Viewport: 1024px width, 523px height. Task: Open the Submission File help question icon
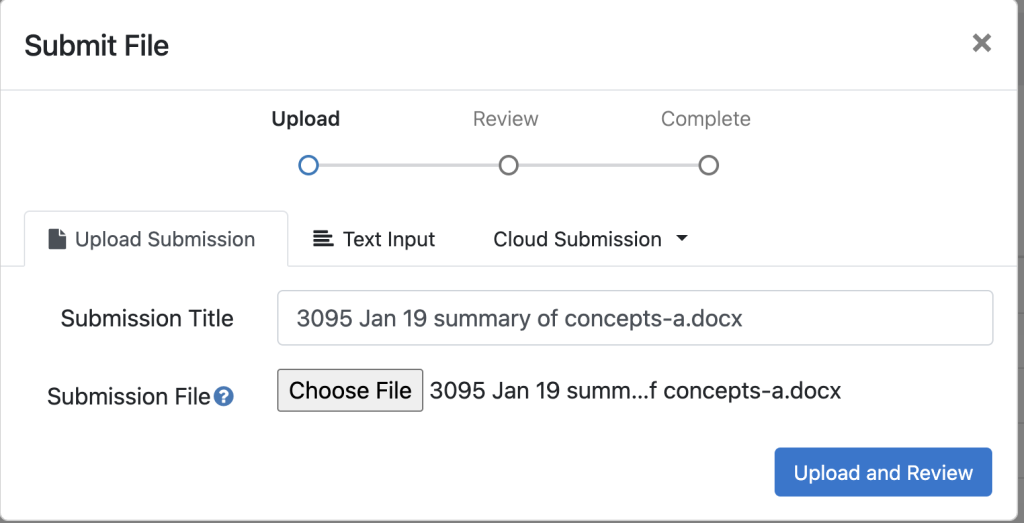click(x=224, y=397)
